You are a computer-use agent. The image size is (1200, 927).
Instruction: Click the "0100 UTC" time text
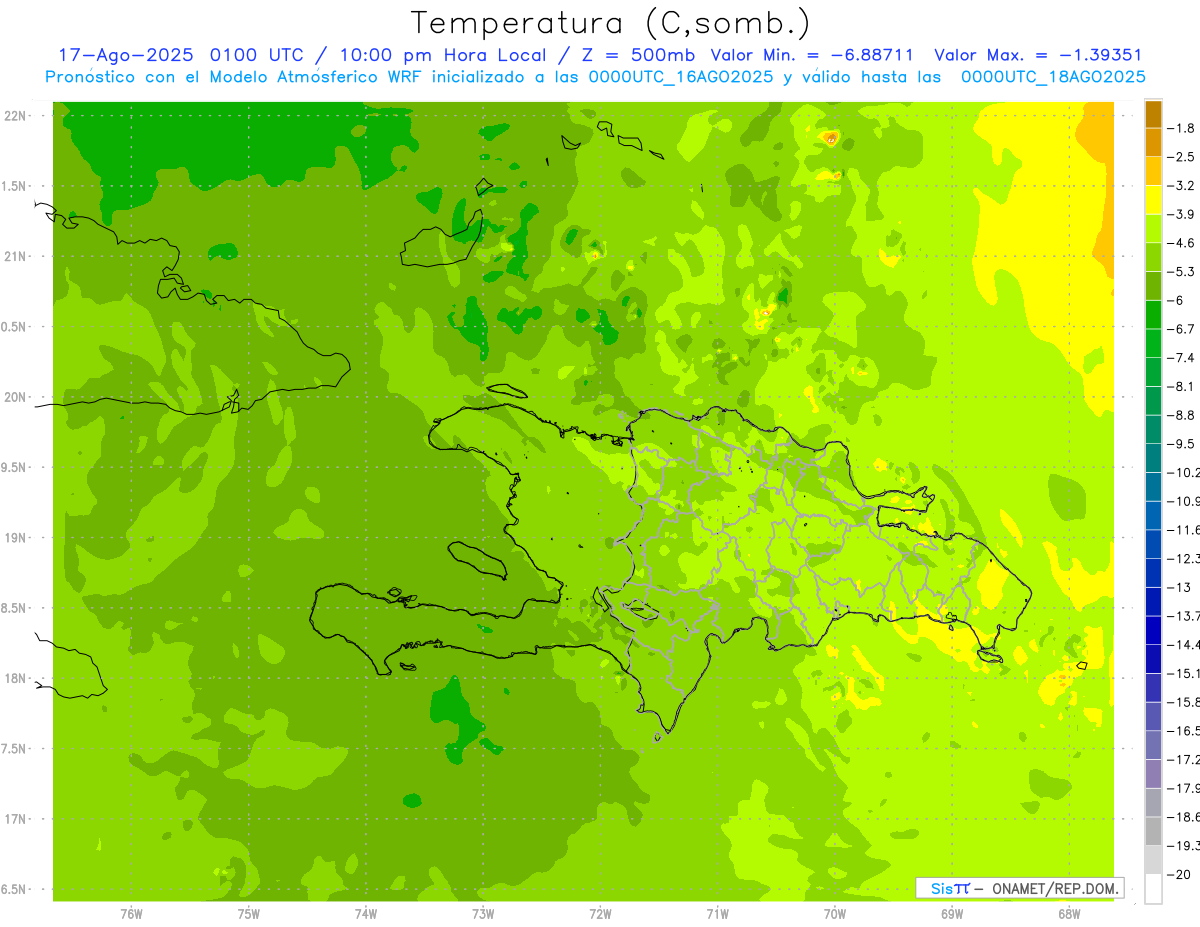[255, 55]
